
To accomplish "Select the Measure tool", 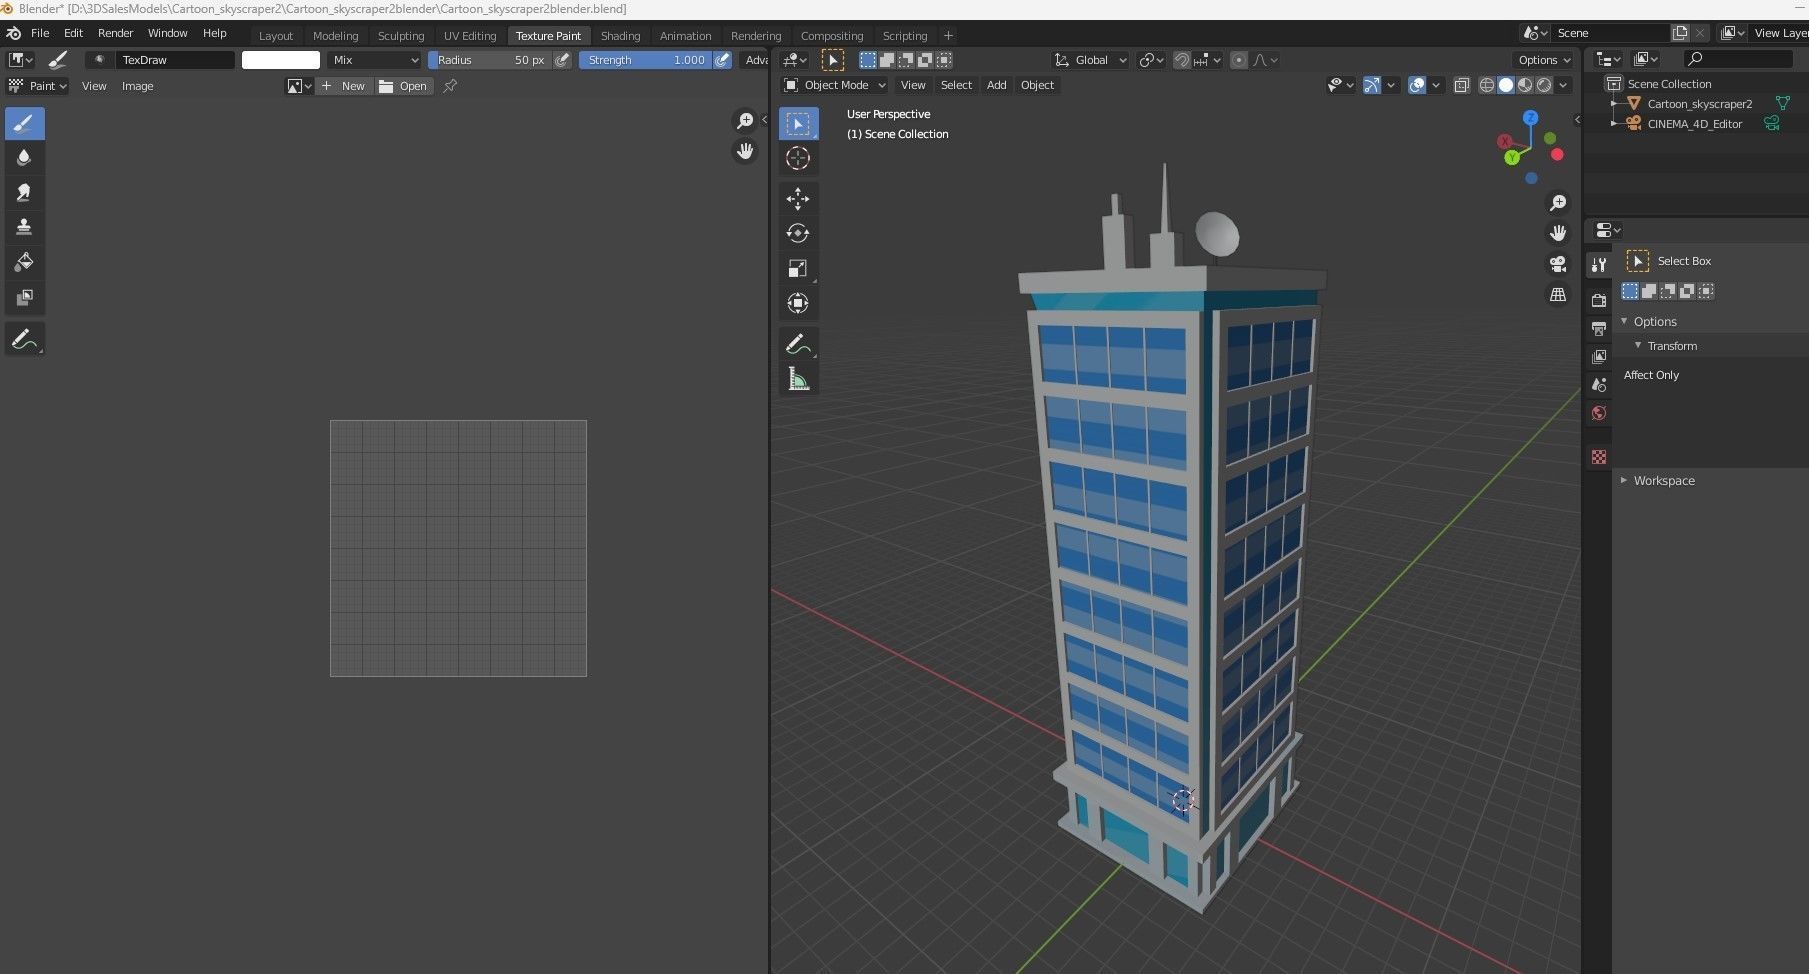I will tap(798, 380).
